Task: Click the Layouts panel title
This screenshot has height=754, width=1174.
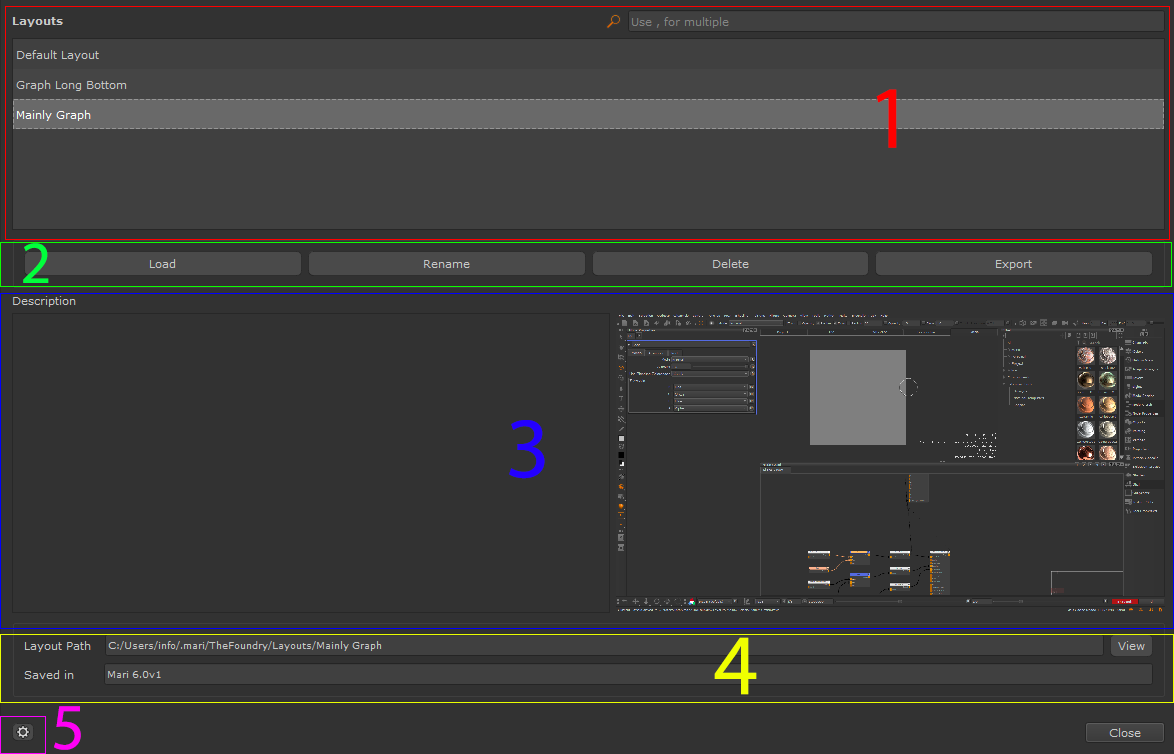Action: coord(38,21)
